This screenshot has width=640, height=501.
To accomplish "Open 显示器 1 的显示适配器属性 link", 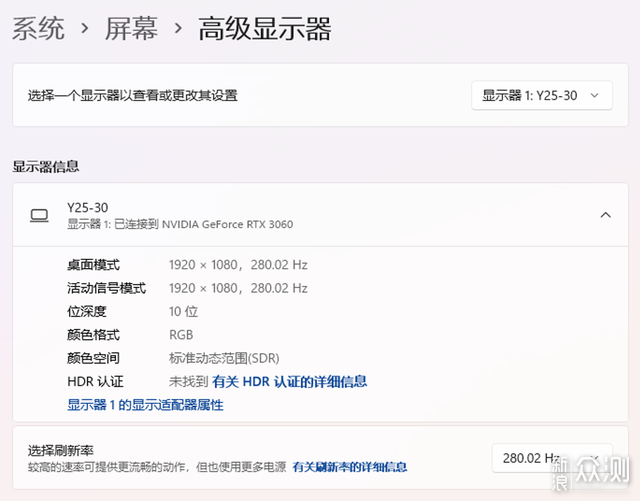I will [x=145, y=405].
